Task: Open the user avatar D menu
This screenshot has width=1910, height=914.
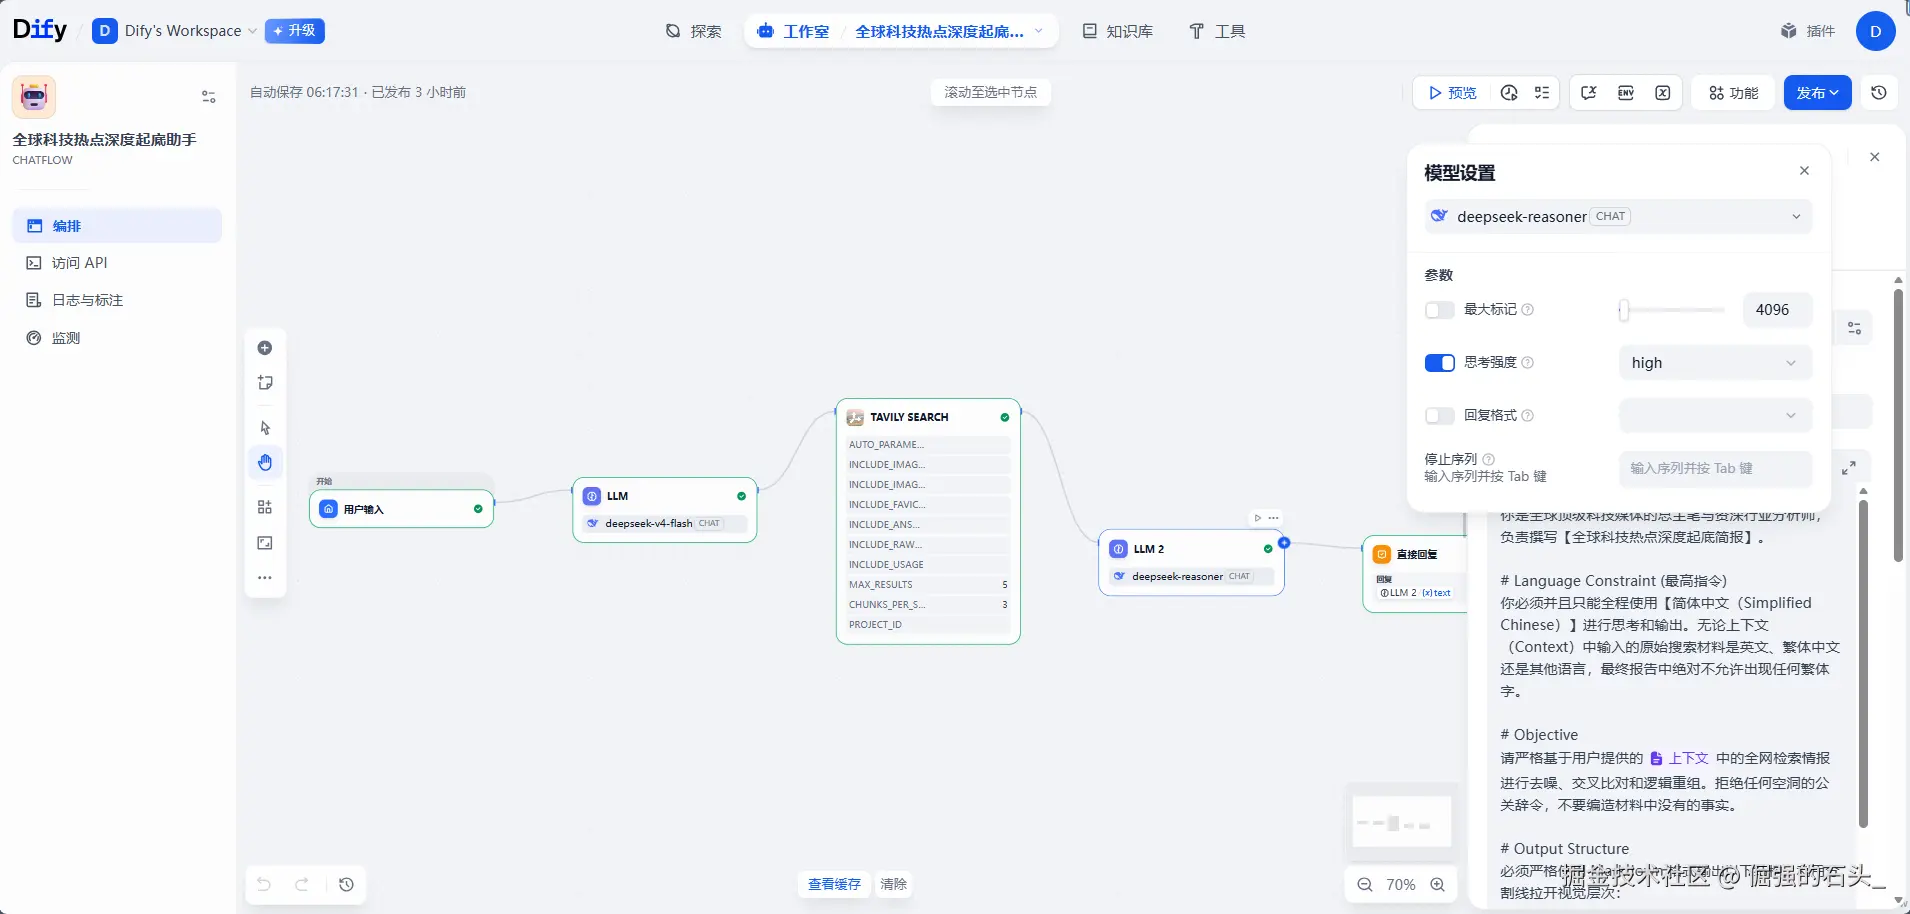Action: (1875, 31)
